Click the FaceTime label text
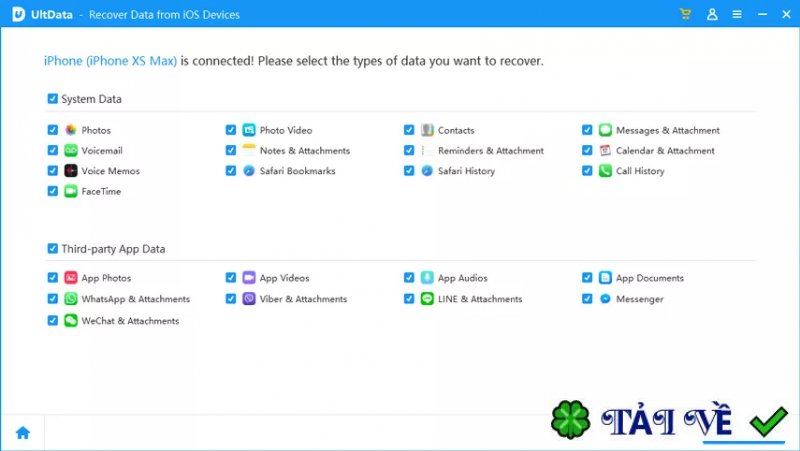Screen dimensions: 800x451 click(x=101, y=191)
